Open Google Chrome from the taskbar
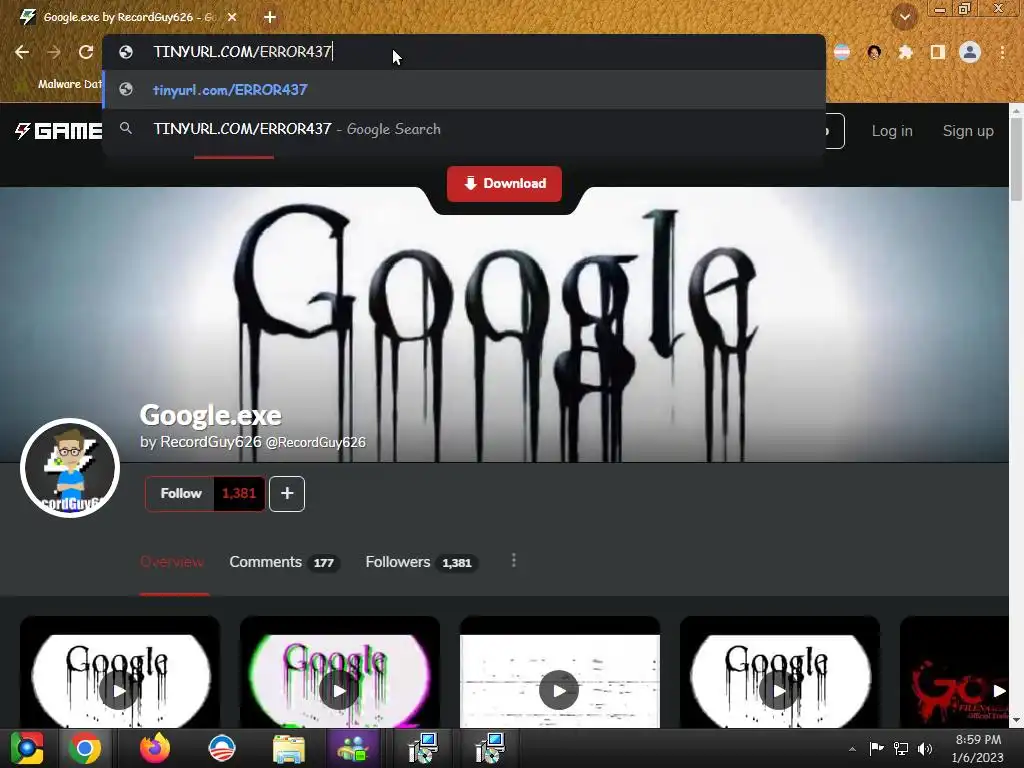Image resolution: width=1024 pixels, height=768 pixels. pyautogui.click(x=85, y=748)
